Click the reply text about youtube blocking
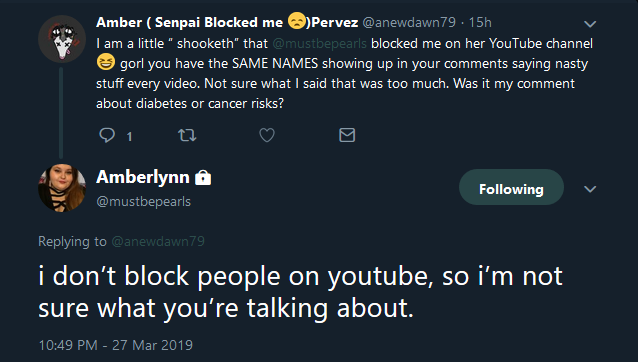This screenshot has width=638, height=362. (300, 292)
